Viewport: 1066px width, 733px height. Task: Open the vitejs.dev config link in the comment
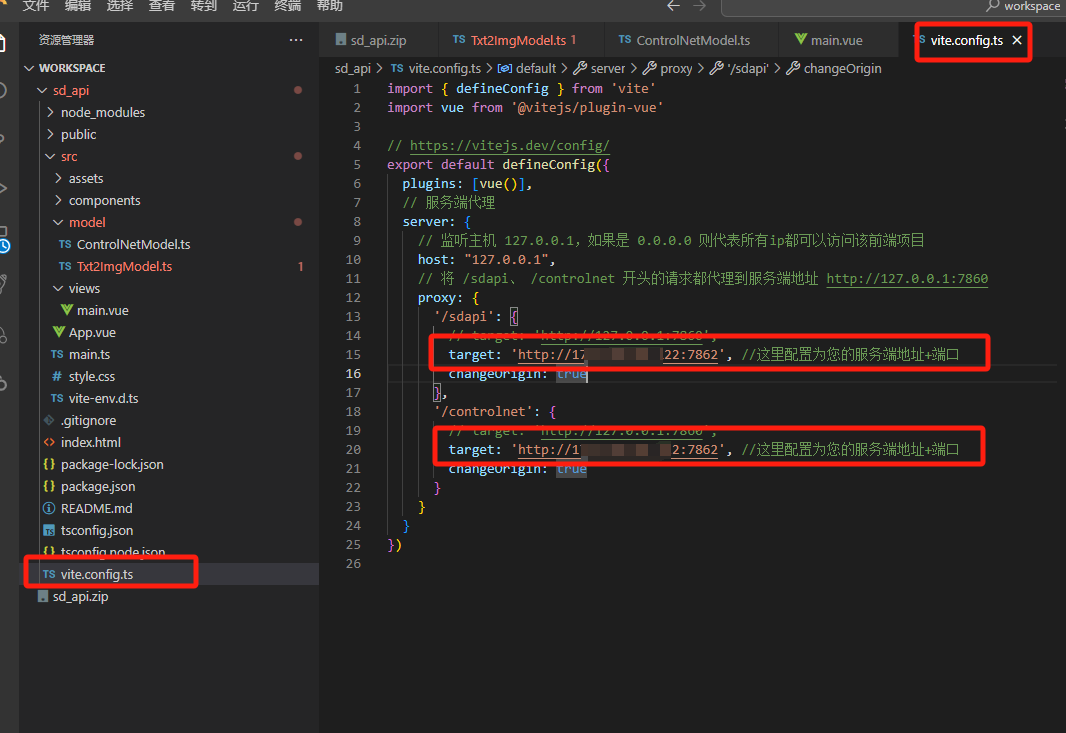(x=509, y=145)
